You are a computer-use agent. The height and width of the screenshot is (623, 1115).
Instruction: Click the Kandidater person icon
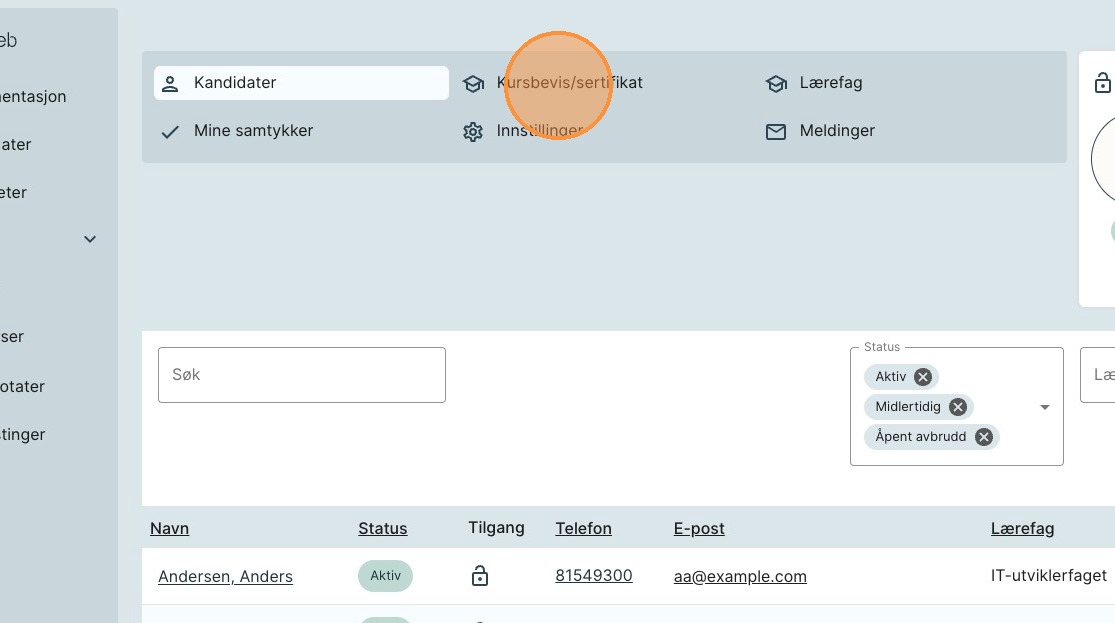(170, 83)
